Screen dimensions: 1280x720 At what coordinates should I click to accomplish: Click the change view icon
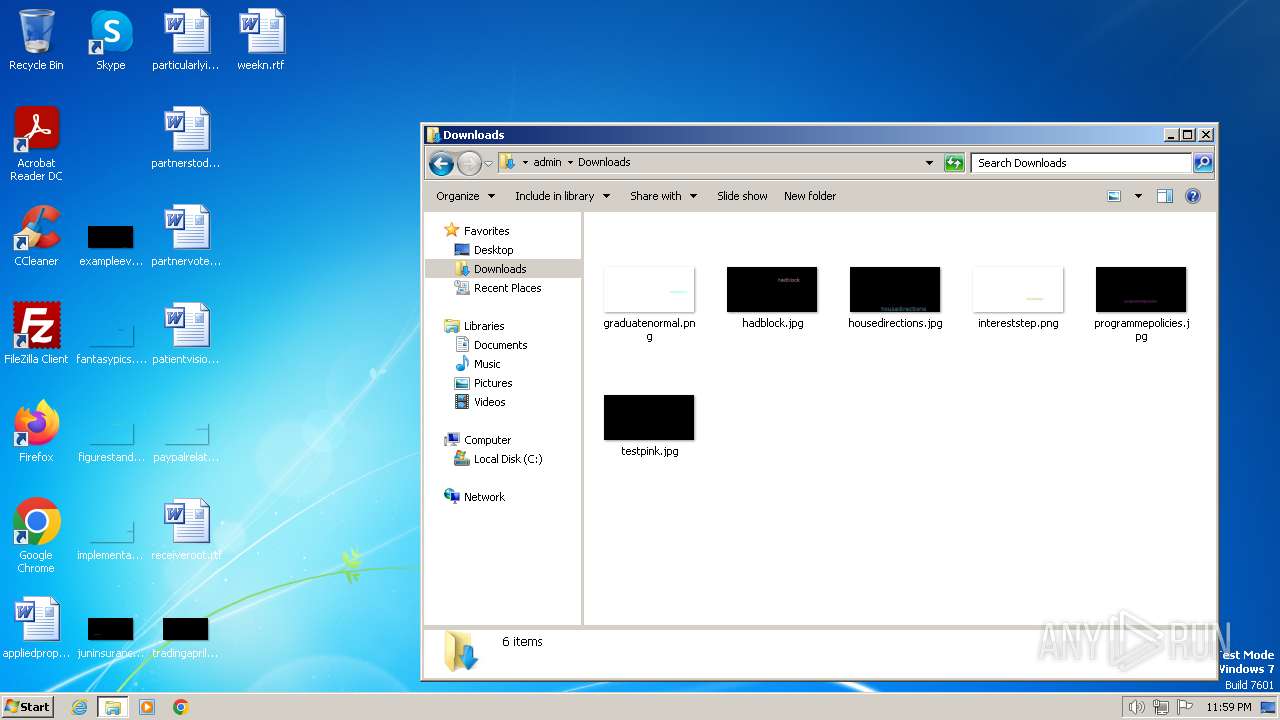click(x=1114, y=196)
